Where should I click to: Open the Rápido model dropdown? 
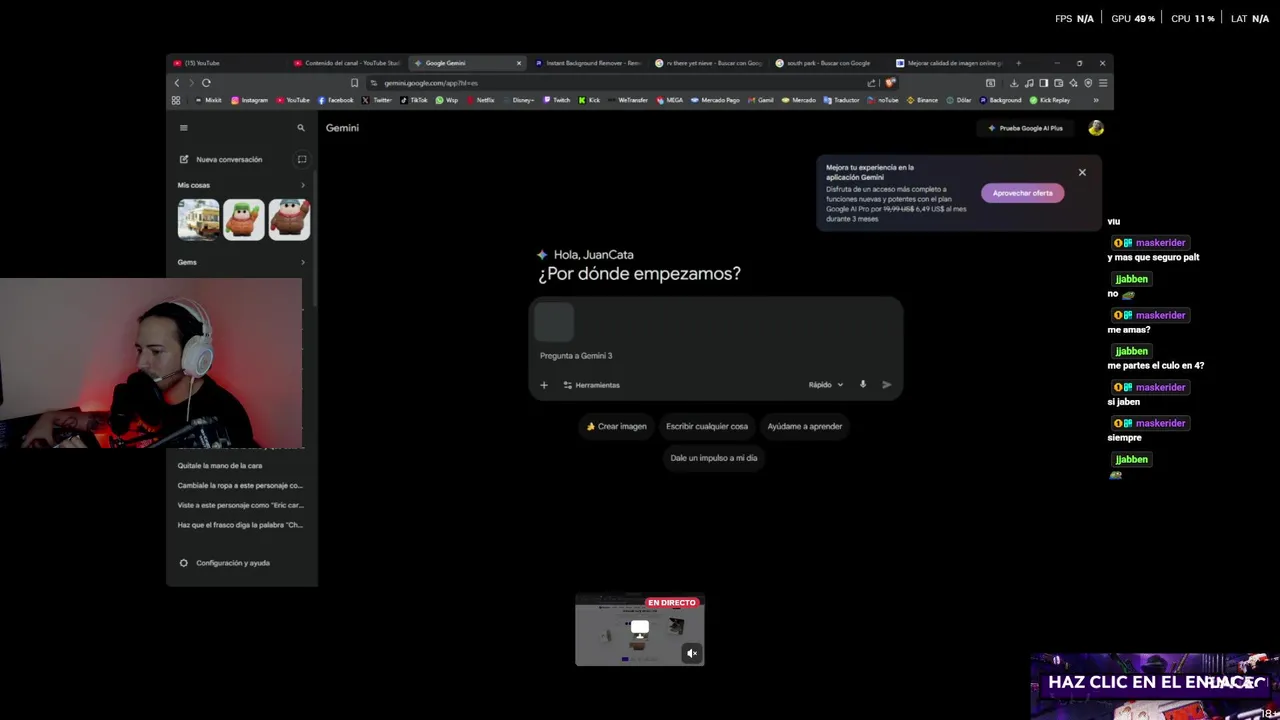(x=826, y=385)
